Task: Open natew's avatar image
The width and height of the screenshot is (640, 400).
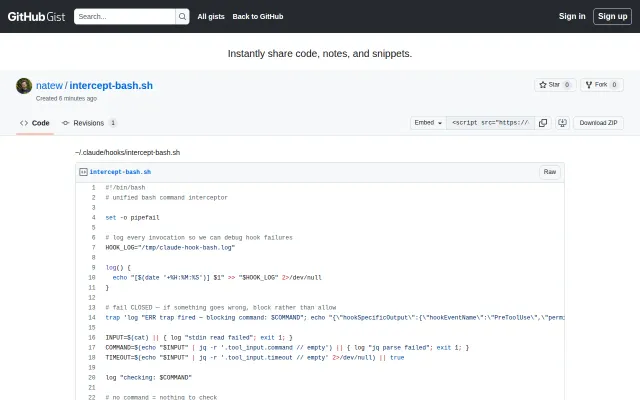Action: coord(24,86)
